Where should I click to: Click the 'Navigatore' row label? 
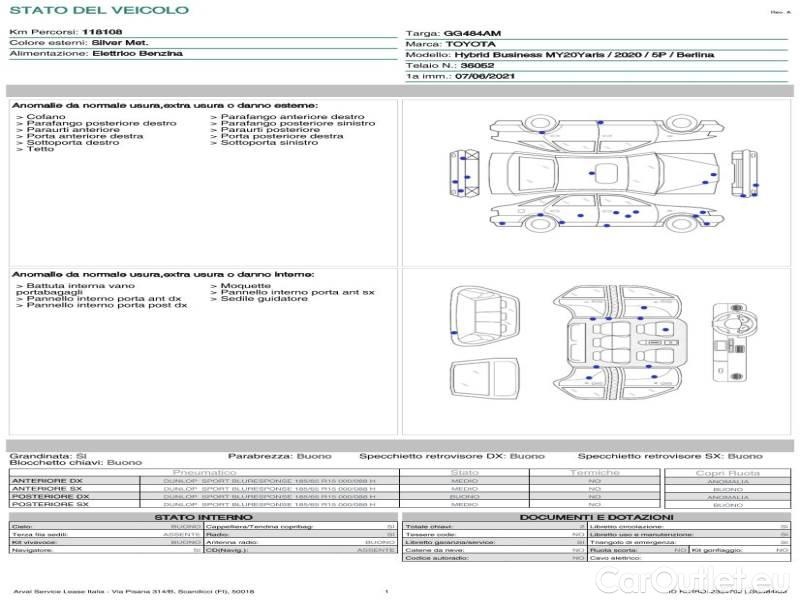[x=32, y=551]
